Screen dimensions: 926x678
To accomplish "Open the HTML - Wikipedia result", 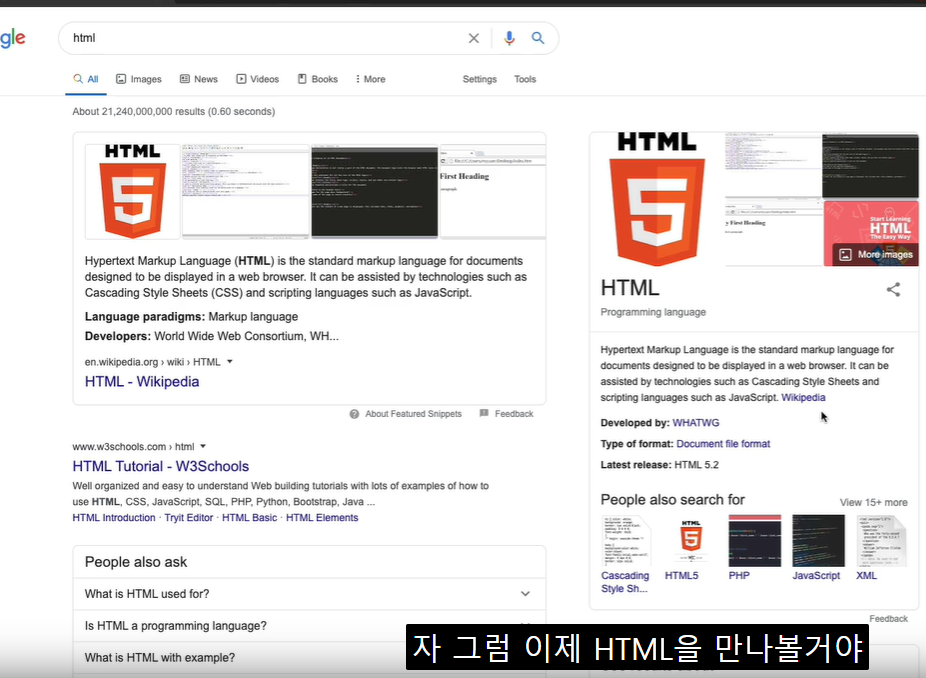I will click(142, 382).
